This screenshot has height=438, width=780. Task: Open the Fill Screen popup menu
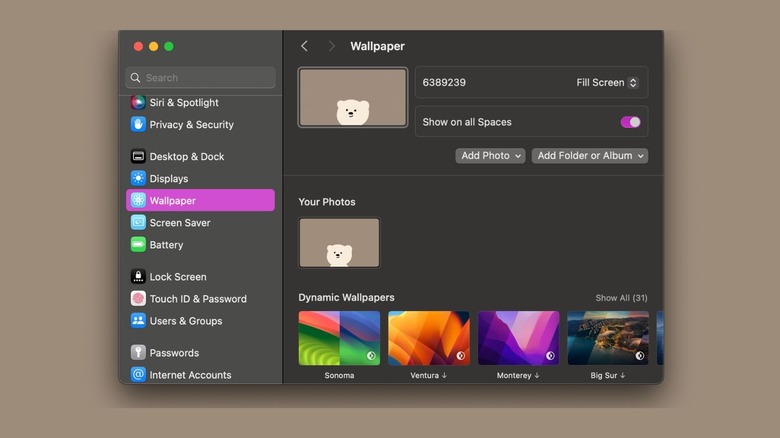(606, 83)
